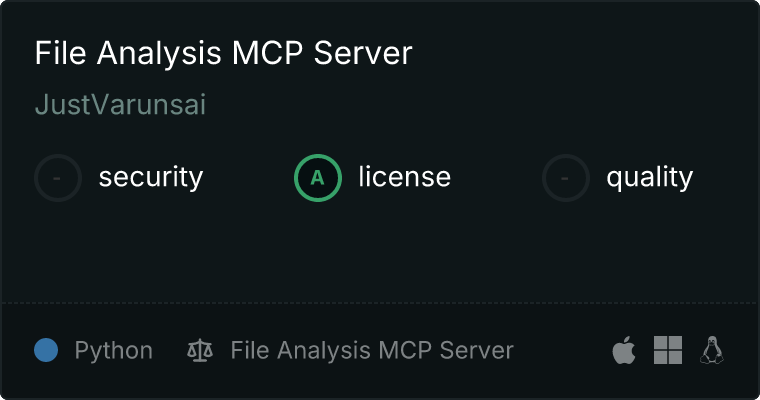Click the blue Python language dot
760x400 pixels.
click(46, 350)
